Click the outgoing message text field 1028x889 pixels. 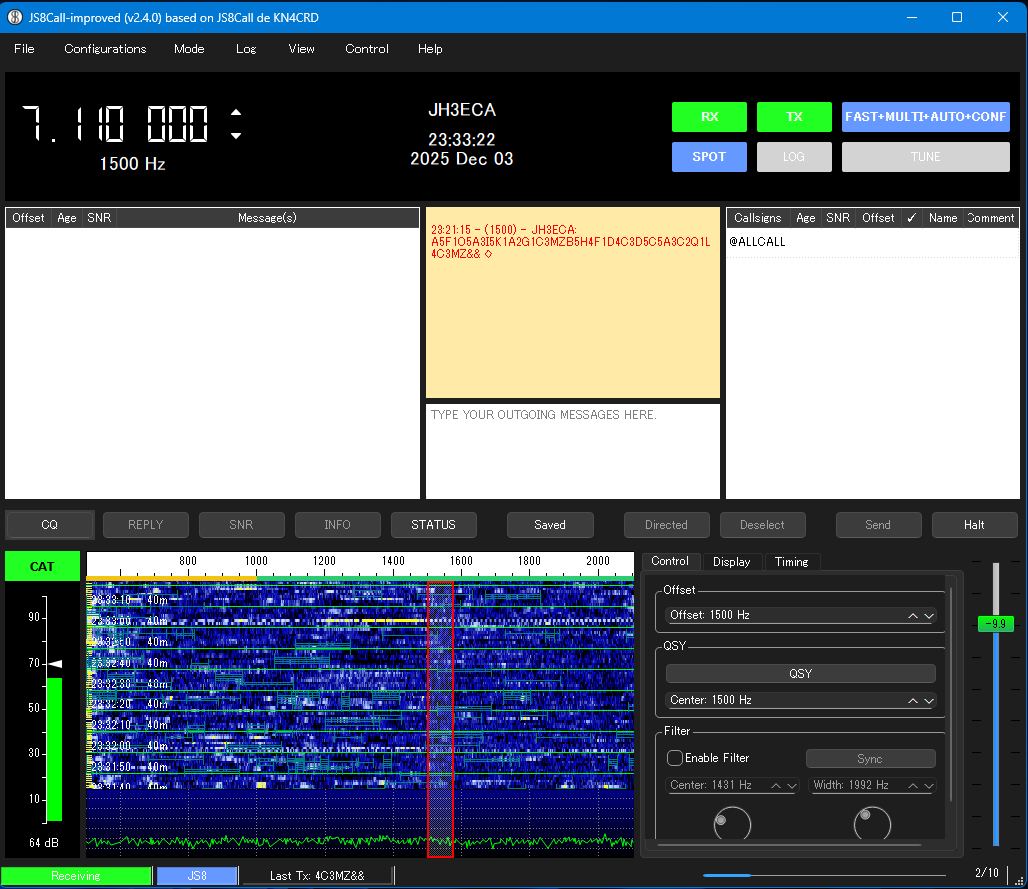(x=572, y=450)
